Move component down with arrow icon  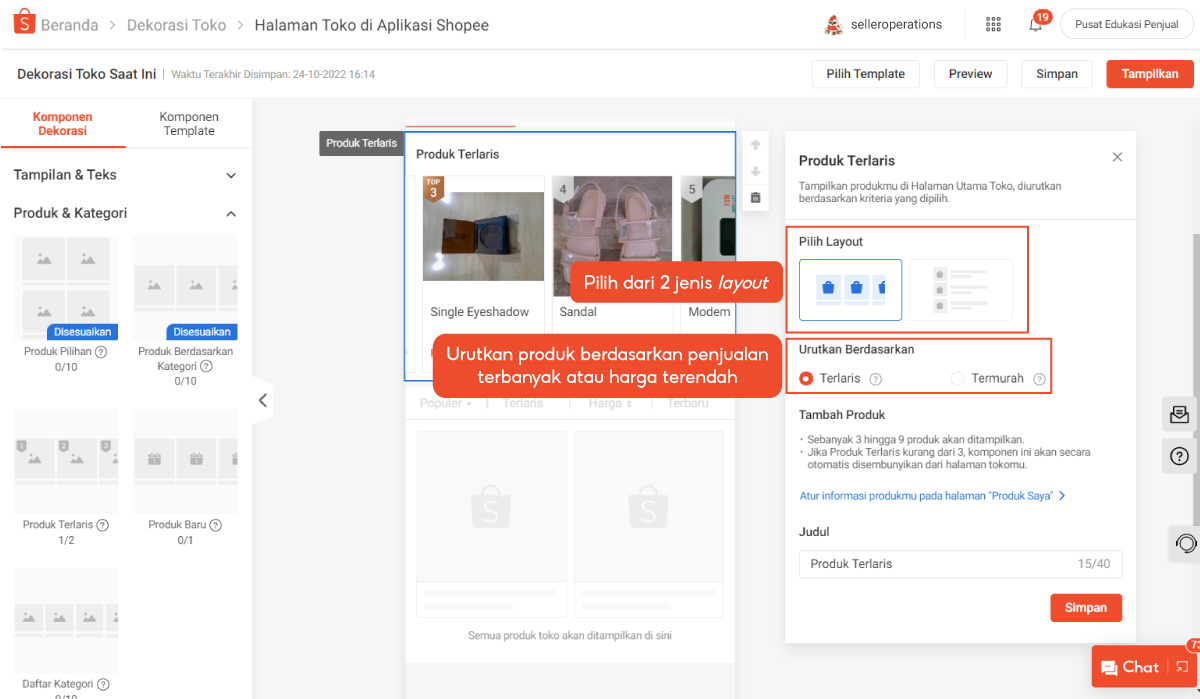click(x=755, y=171)
